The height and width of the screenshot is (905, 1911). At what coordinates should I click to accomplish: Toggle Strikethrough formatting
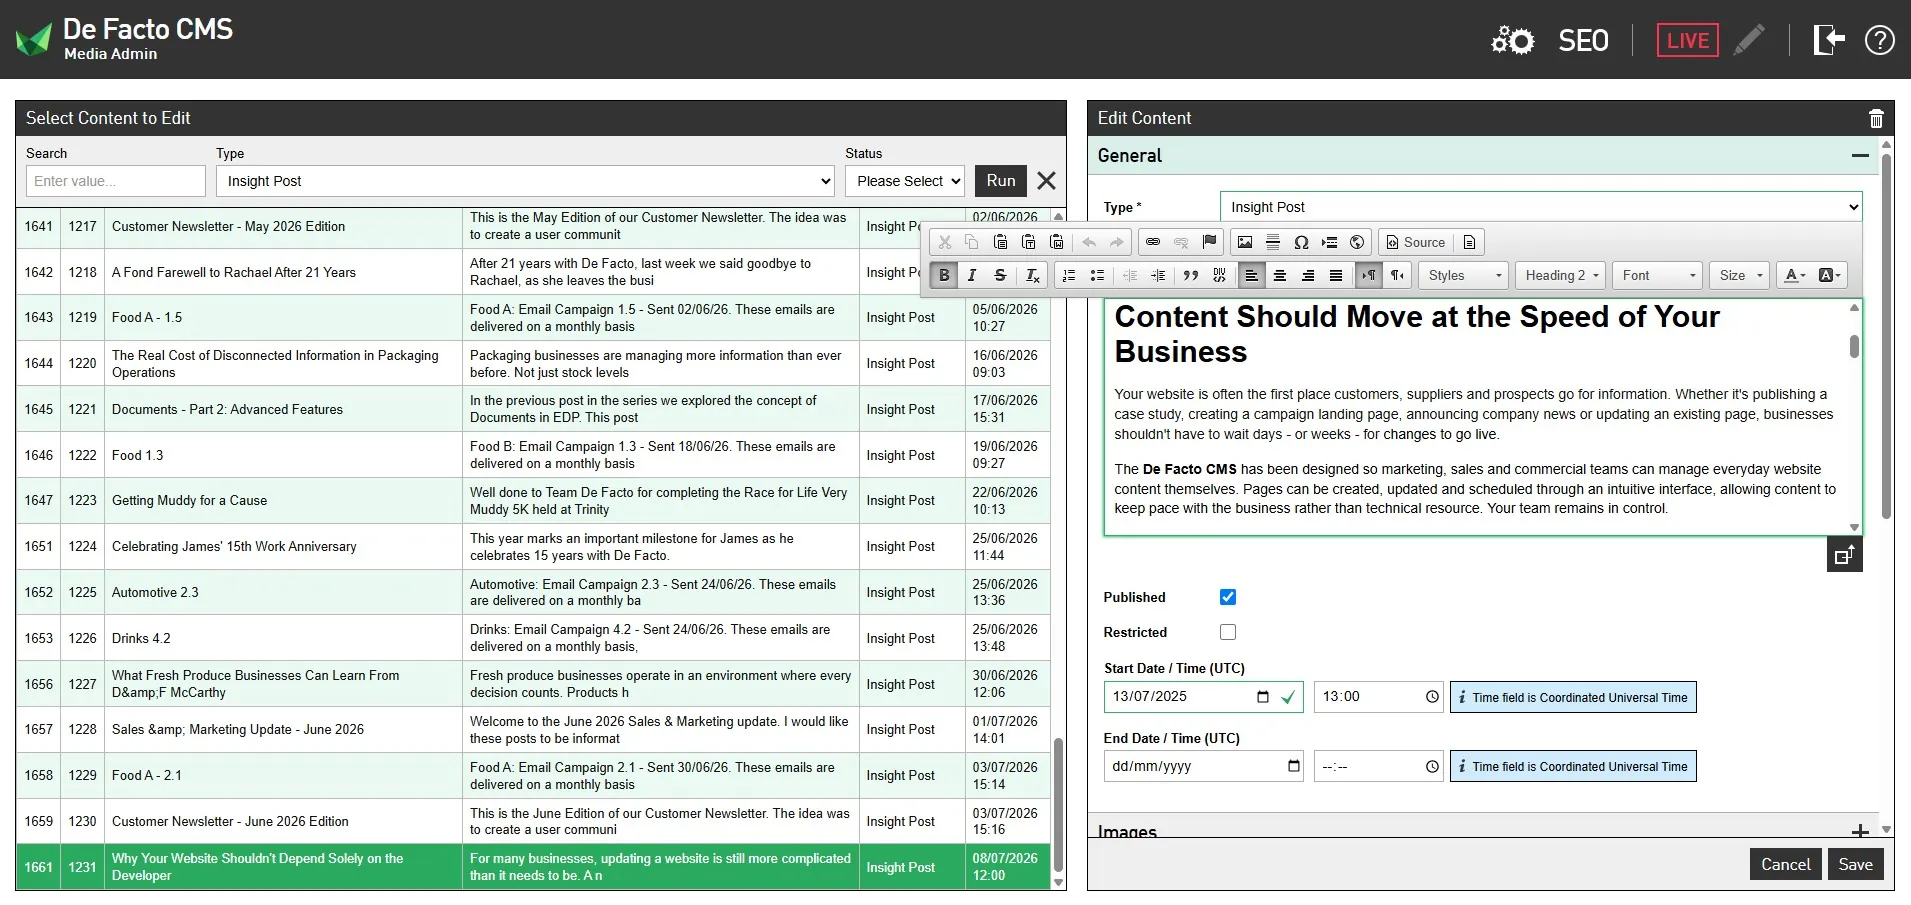coord(1000,276)
